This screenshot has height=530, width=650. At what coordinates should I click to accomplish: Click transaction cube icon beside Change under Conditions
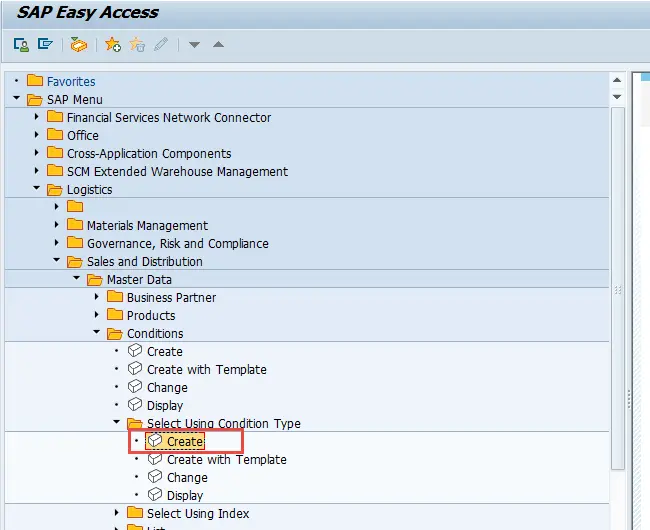click(x=135, y=387)
